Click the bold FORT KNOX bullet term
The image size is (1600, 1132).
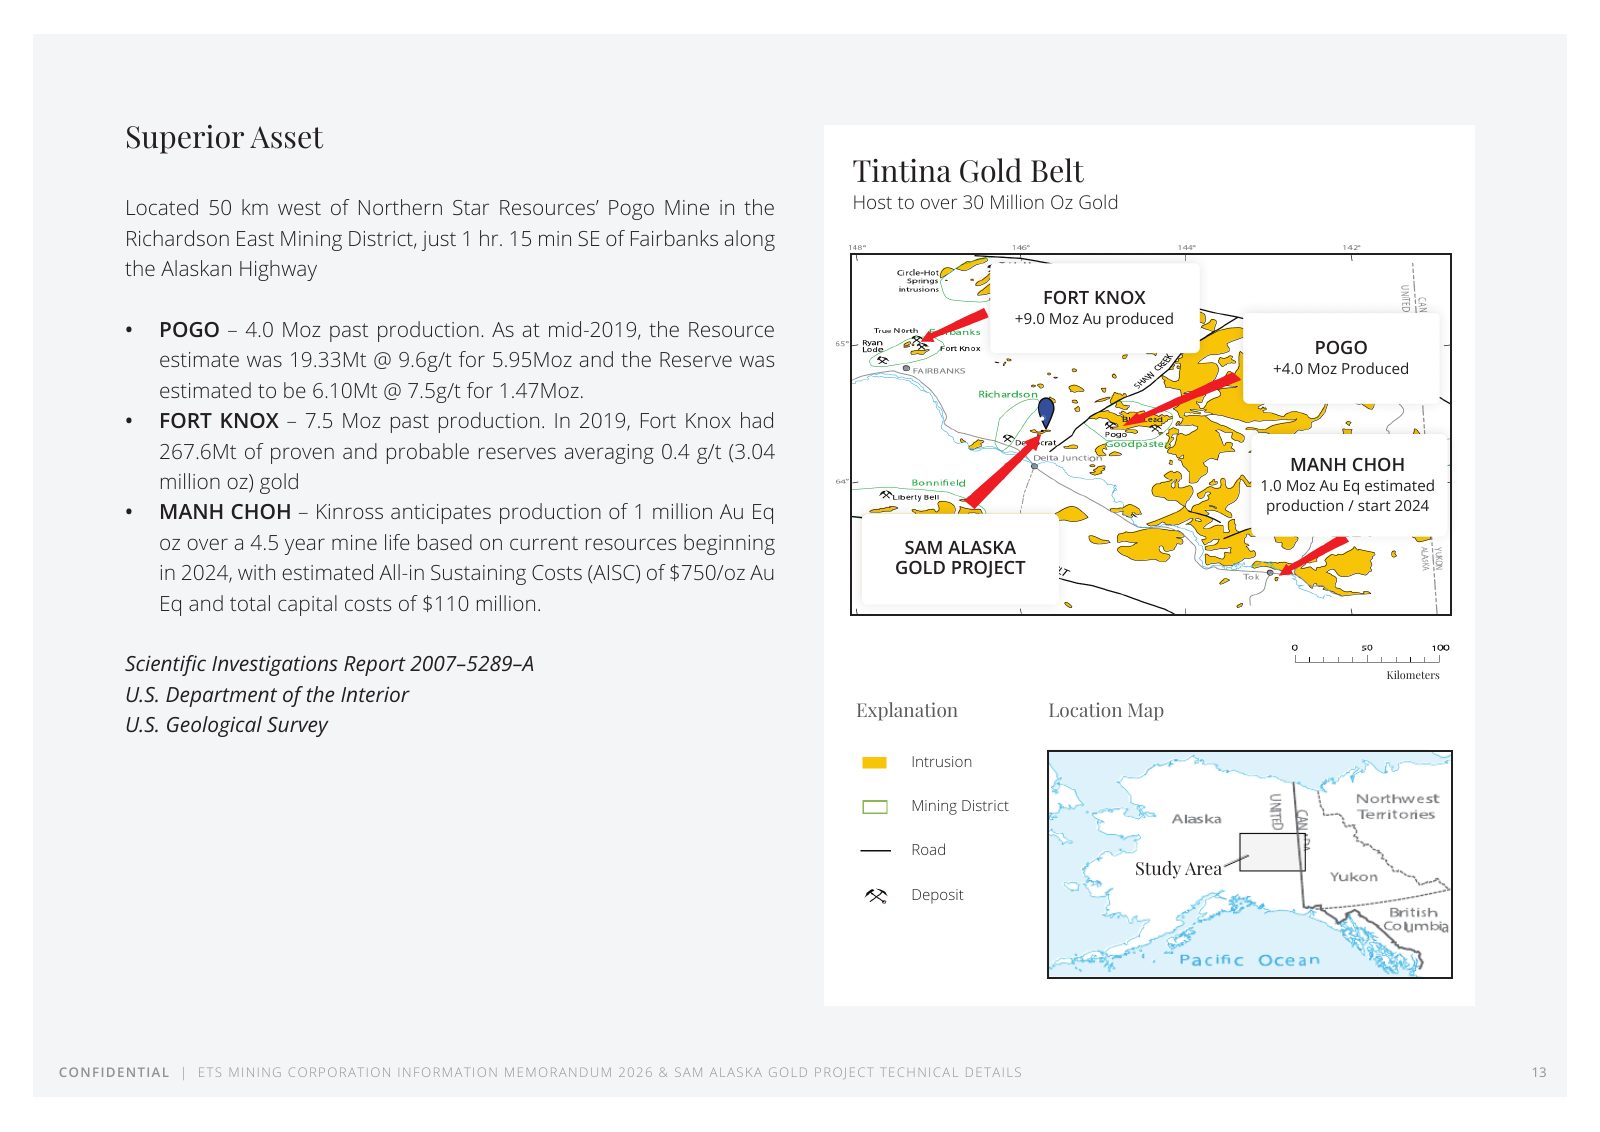click(219, 421)
